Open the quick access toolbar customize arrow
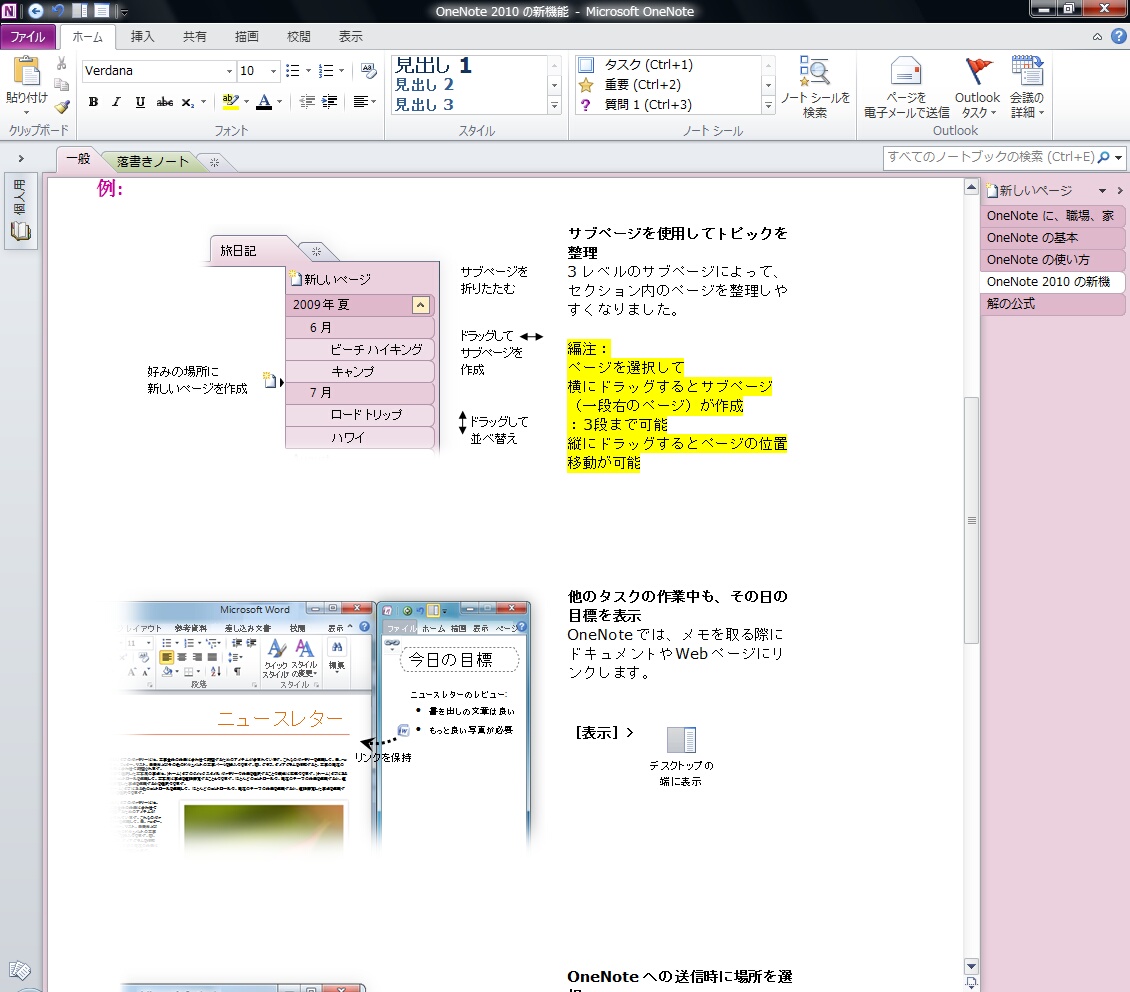 (x=123, y=12)
